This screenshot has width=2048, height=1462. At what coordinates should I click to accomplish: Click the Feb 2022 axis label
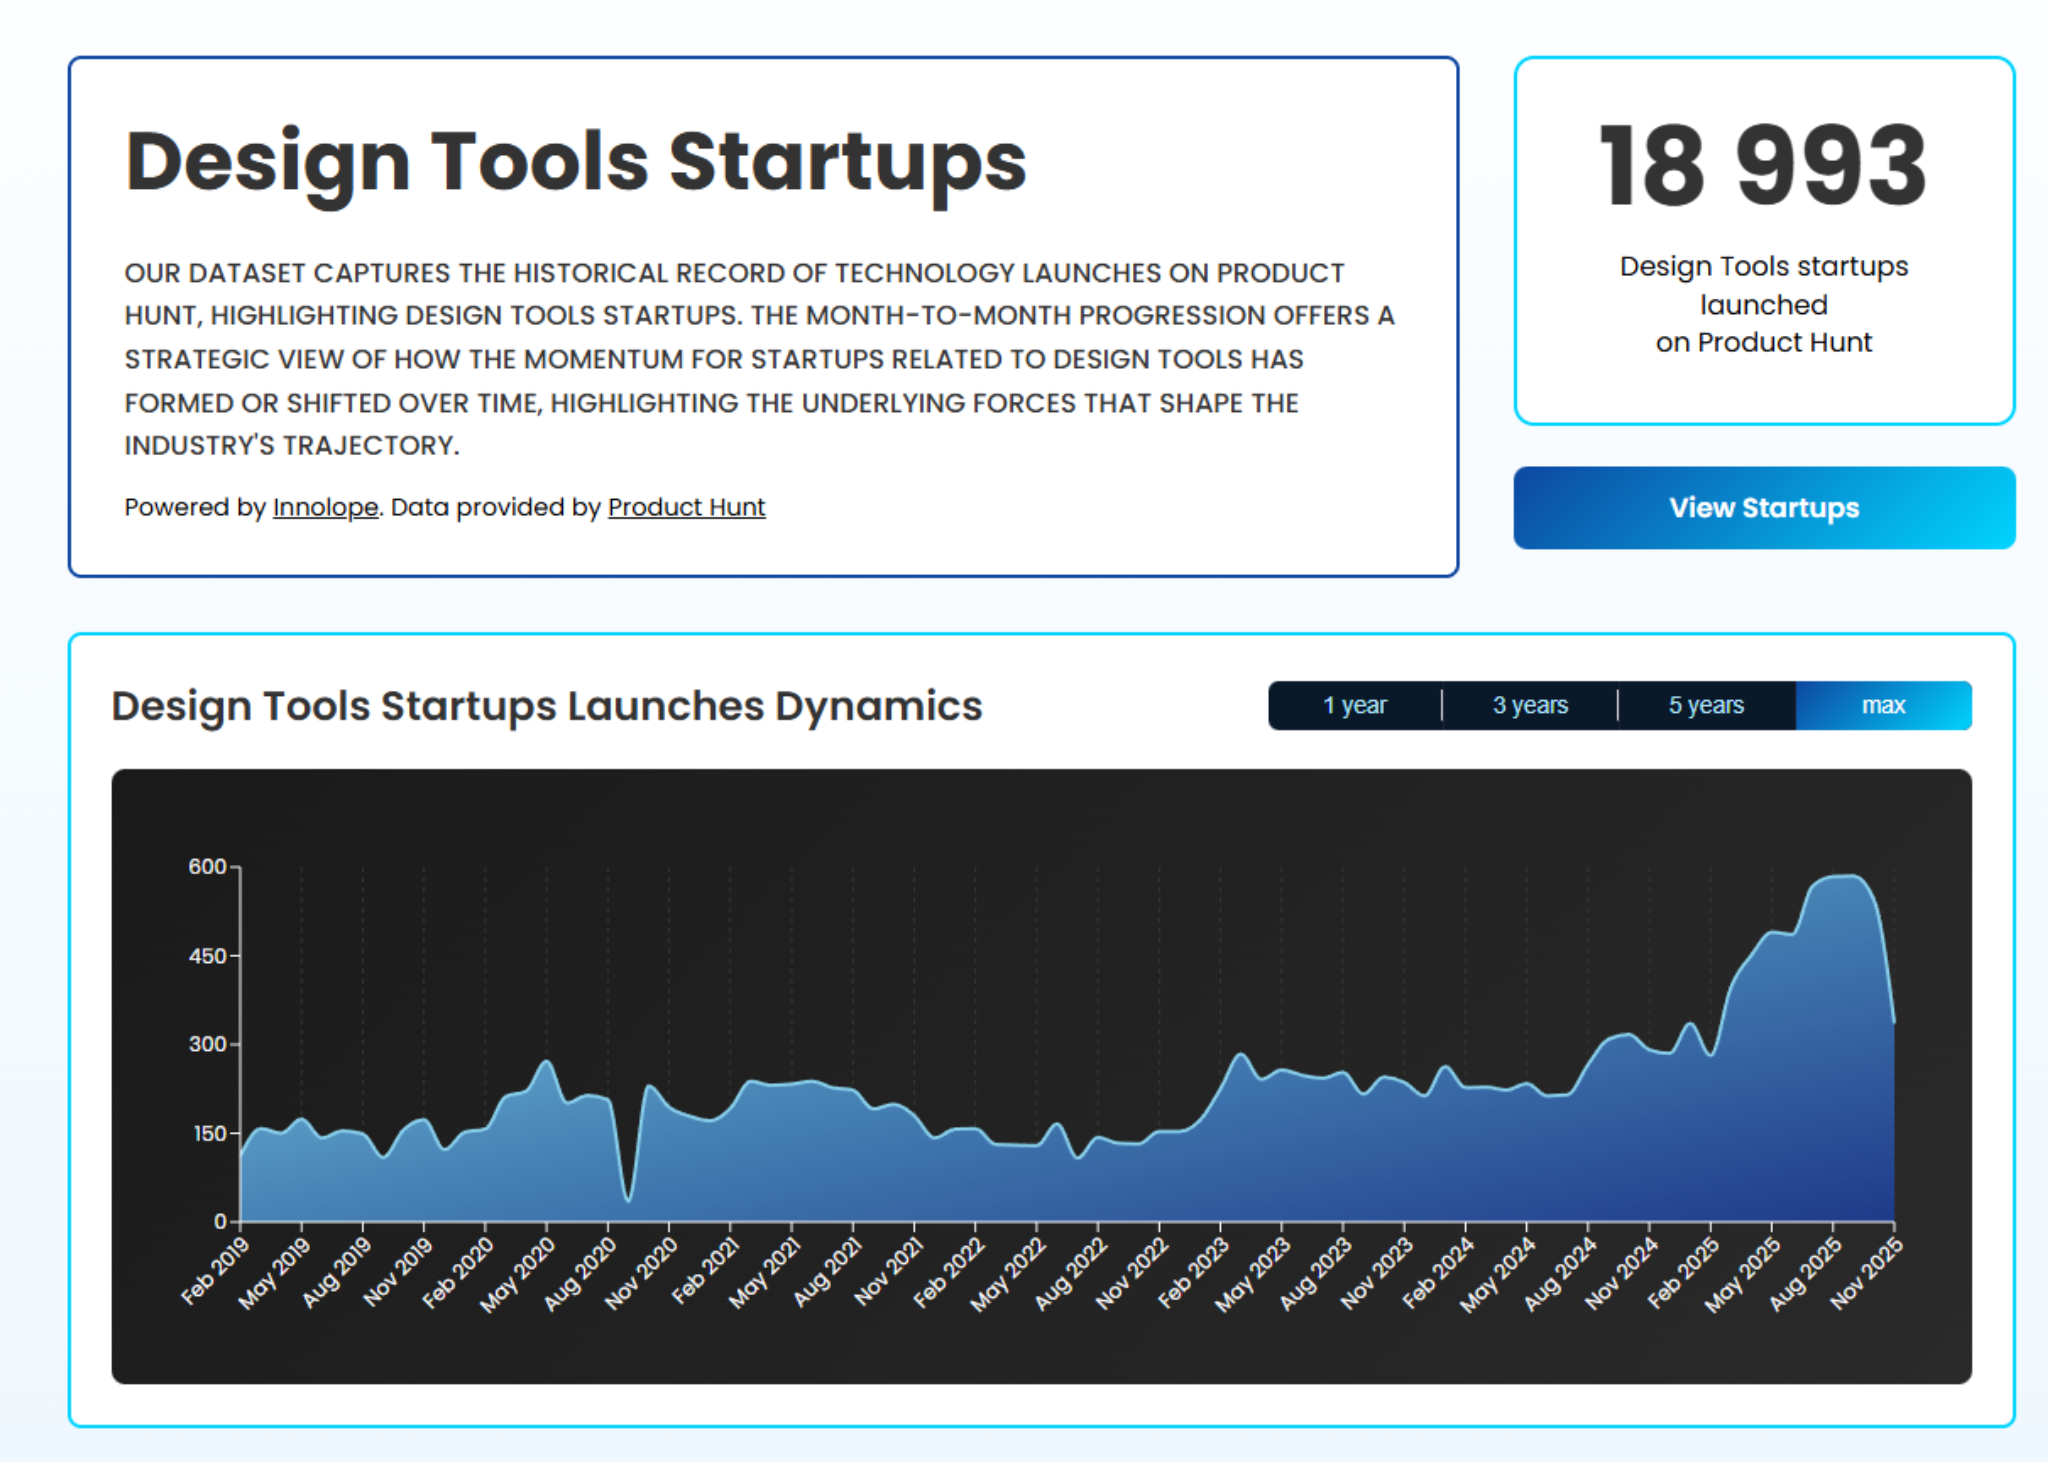coord(948,1273)
